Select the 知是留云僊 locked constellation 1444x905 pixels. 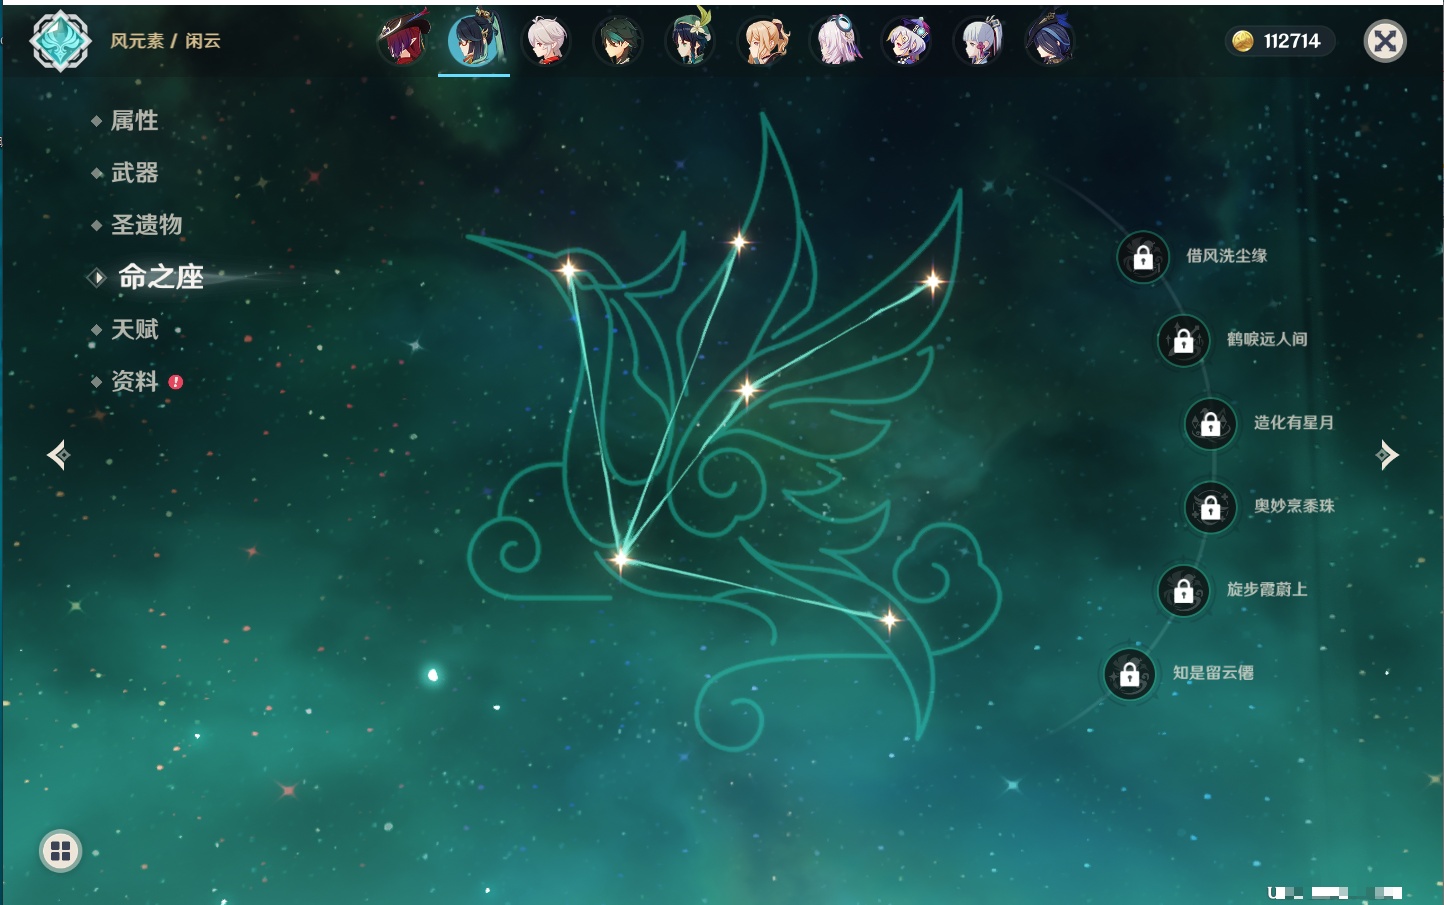coord(1129,674)
